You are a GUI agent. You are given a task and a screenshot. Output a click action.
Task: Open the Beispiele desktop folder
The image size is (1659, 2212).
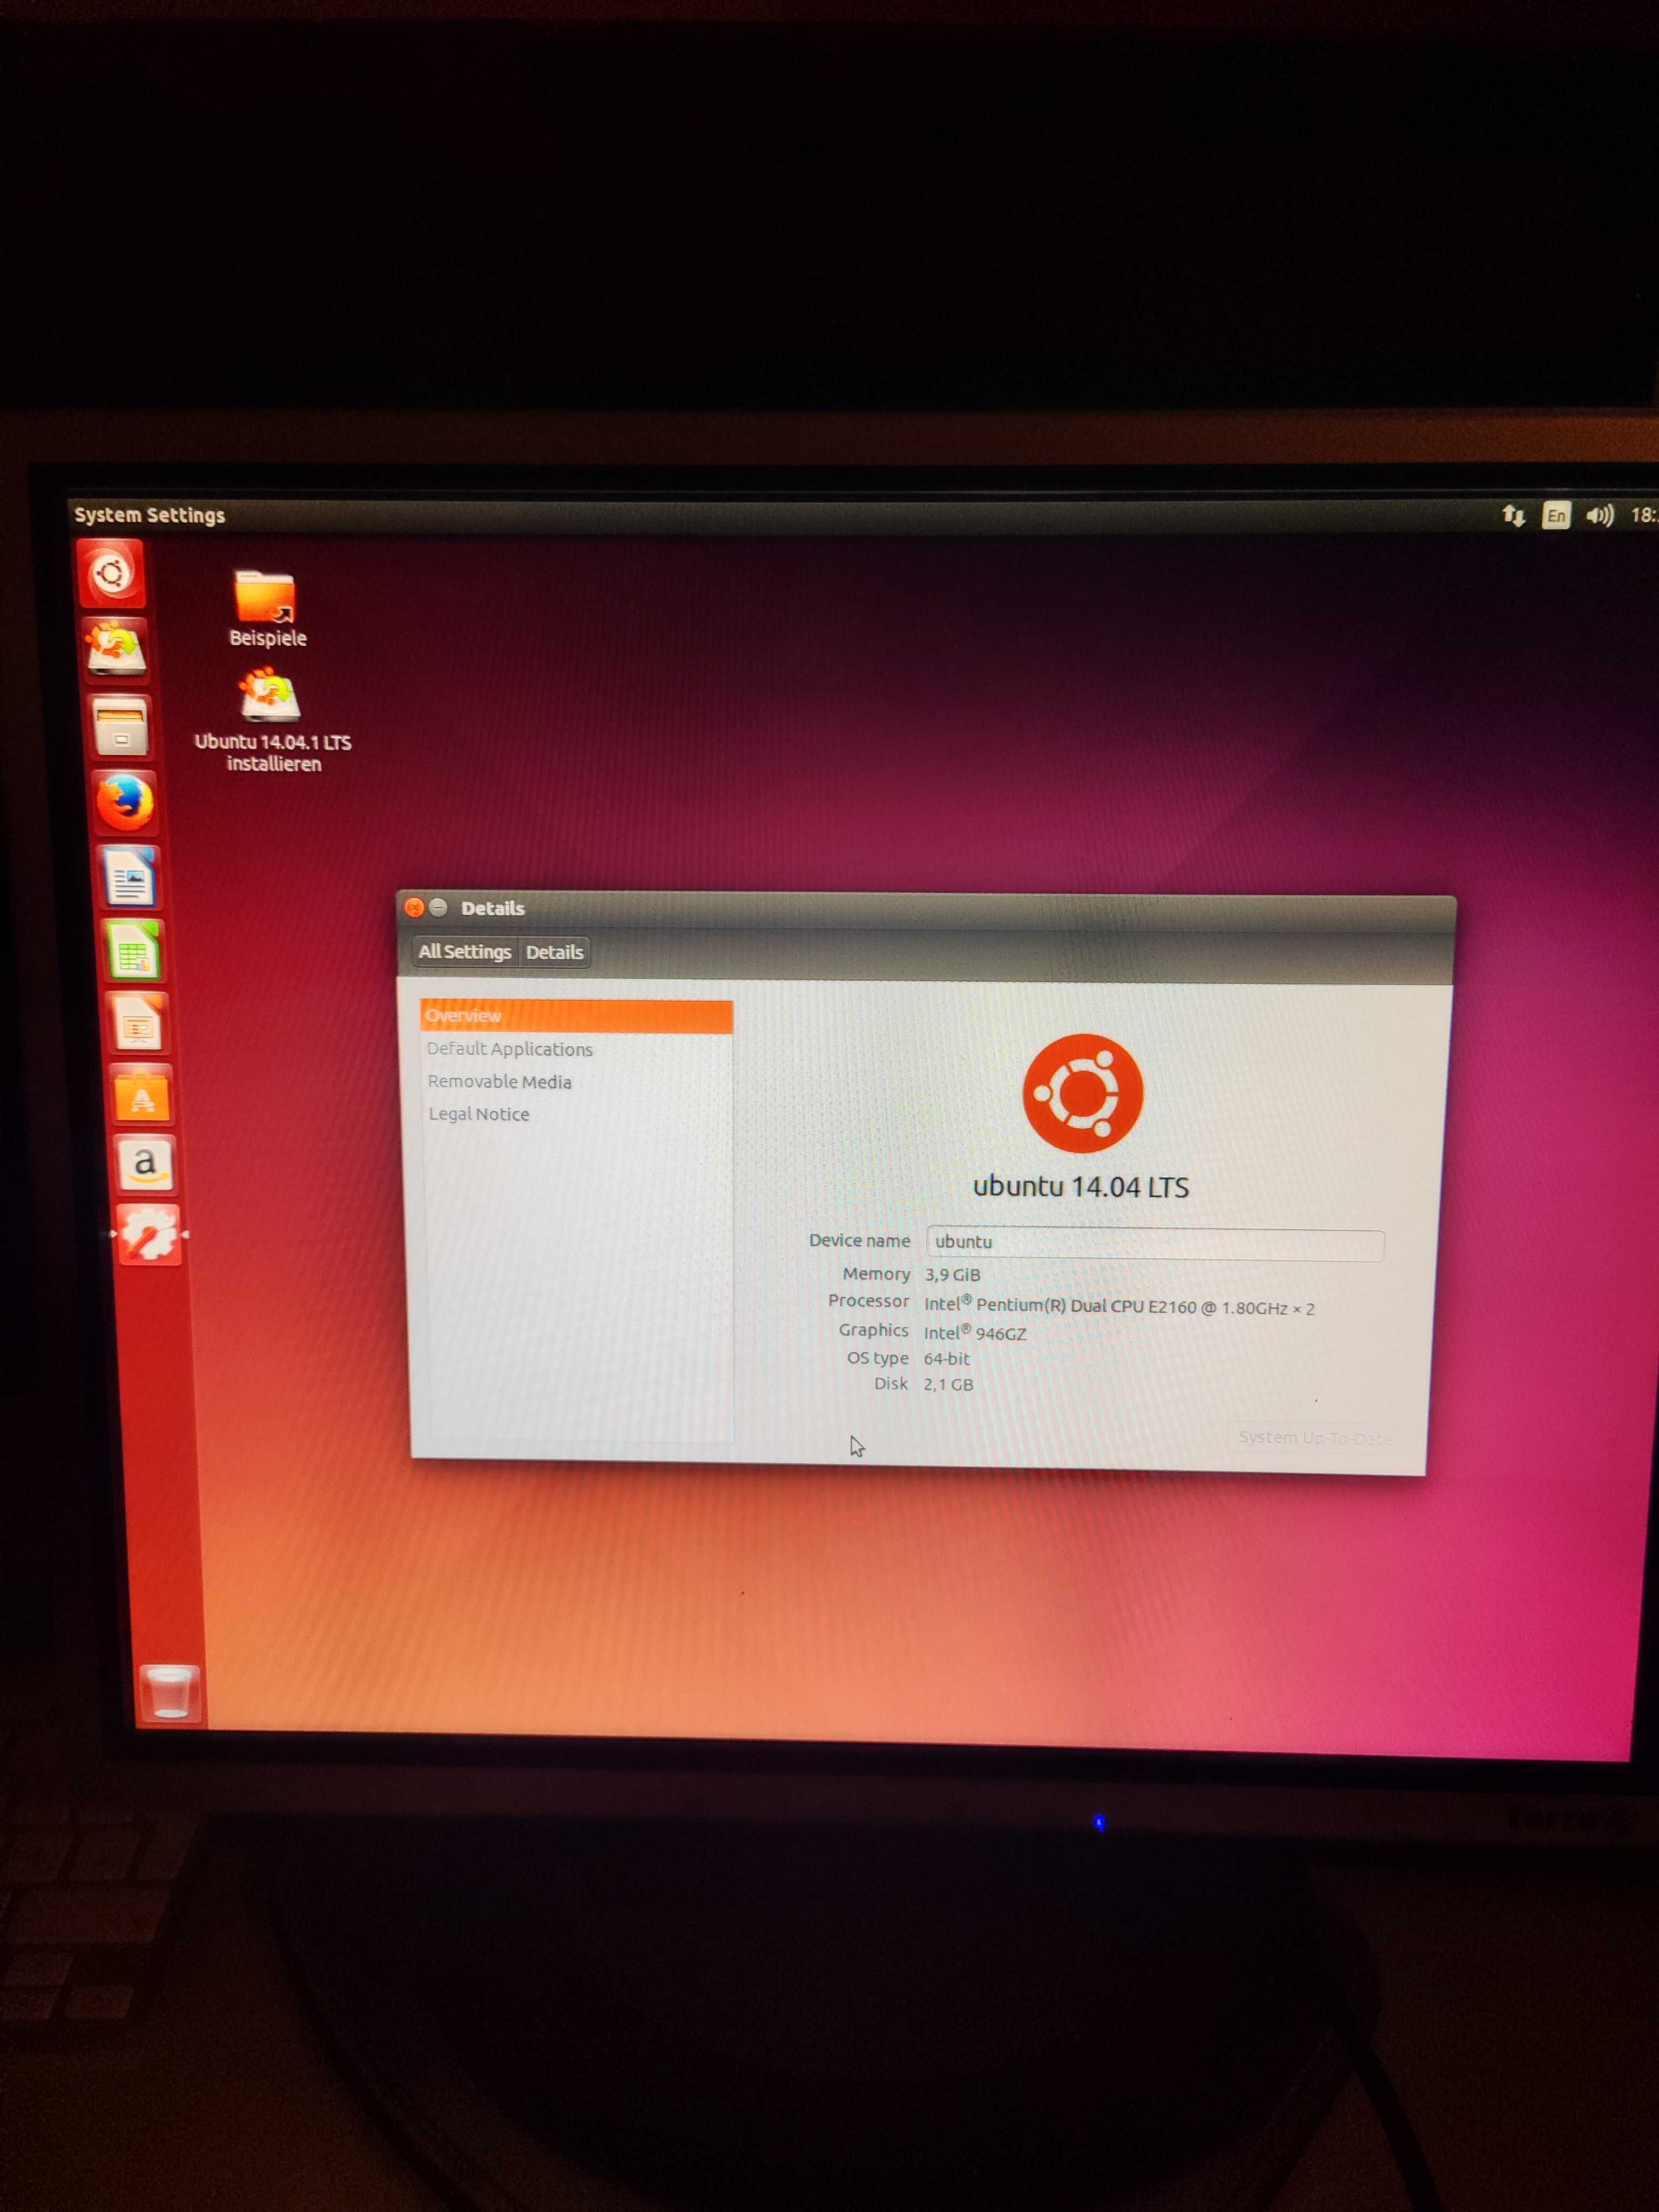[x=267, y=609]
